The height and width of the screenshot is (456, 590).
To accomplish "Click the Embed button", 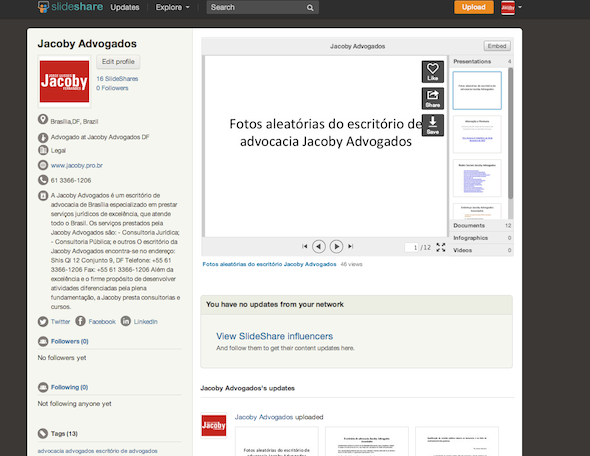I will coord(497,46).
